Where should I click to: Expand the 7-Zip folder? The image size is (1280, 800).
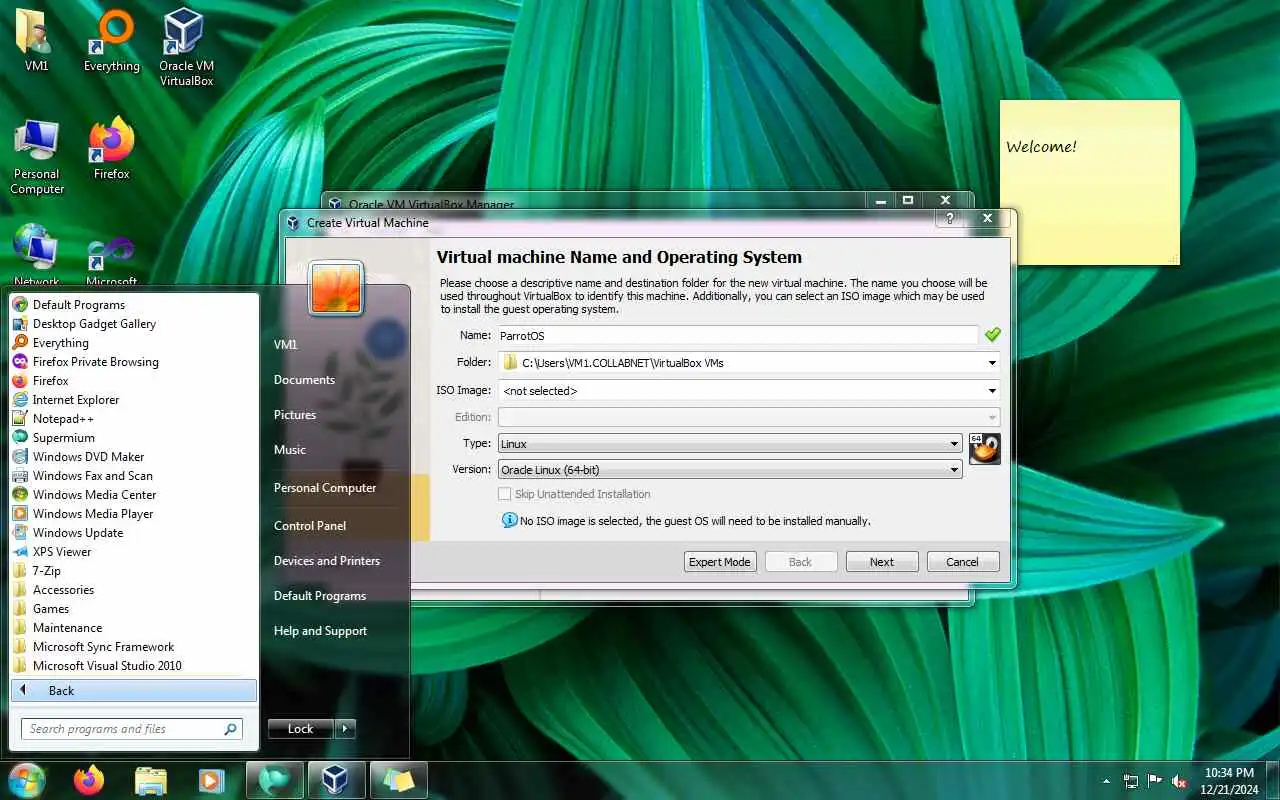[x=46, y=571]
